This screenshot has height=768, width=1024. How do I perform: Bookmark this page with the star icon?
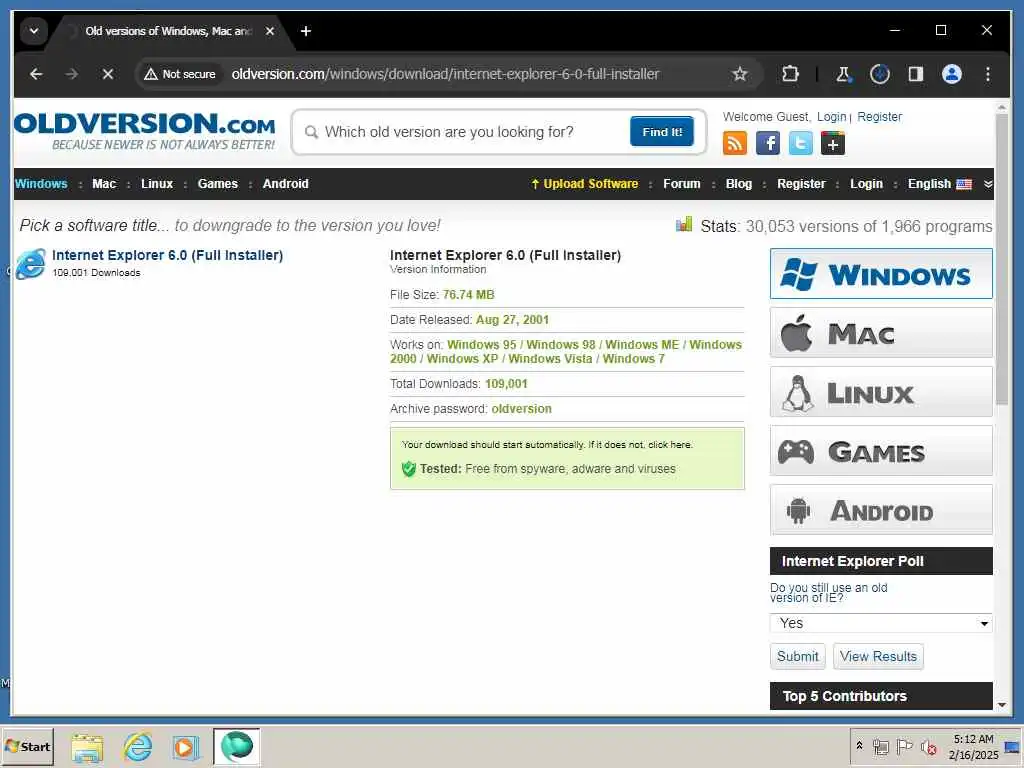[x=739, y=74]
